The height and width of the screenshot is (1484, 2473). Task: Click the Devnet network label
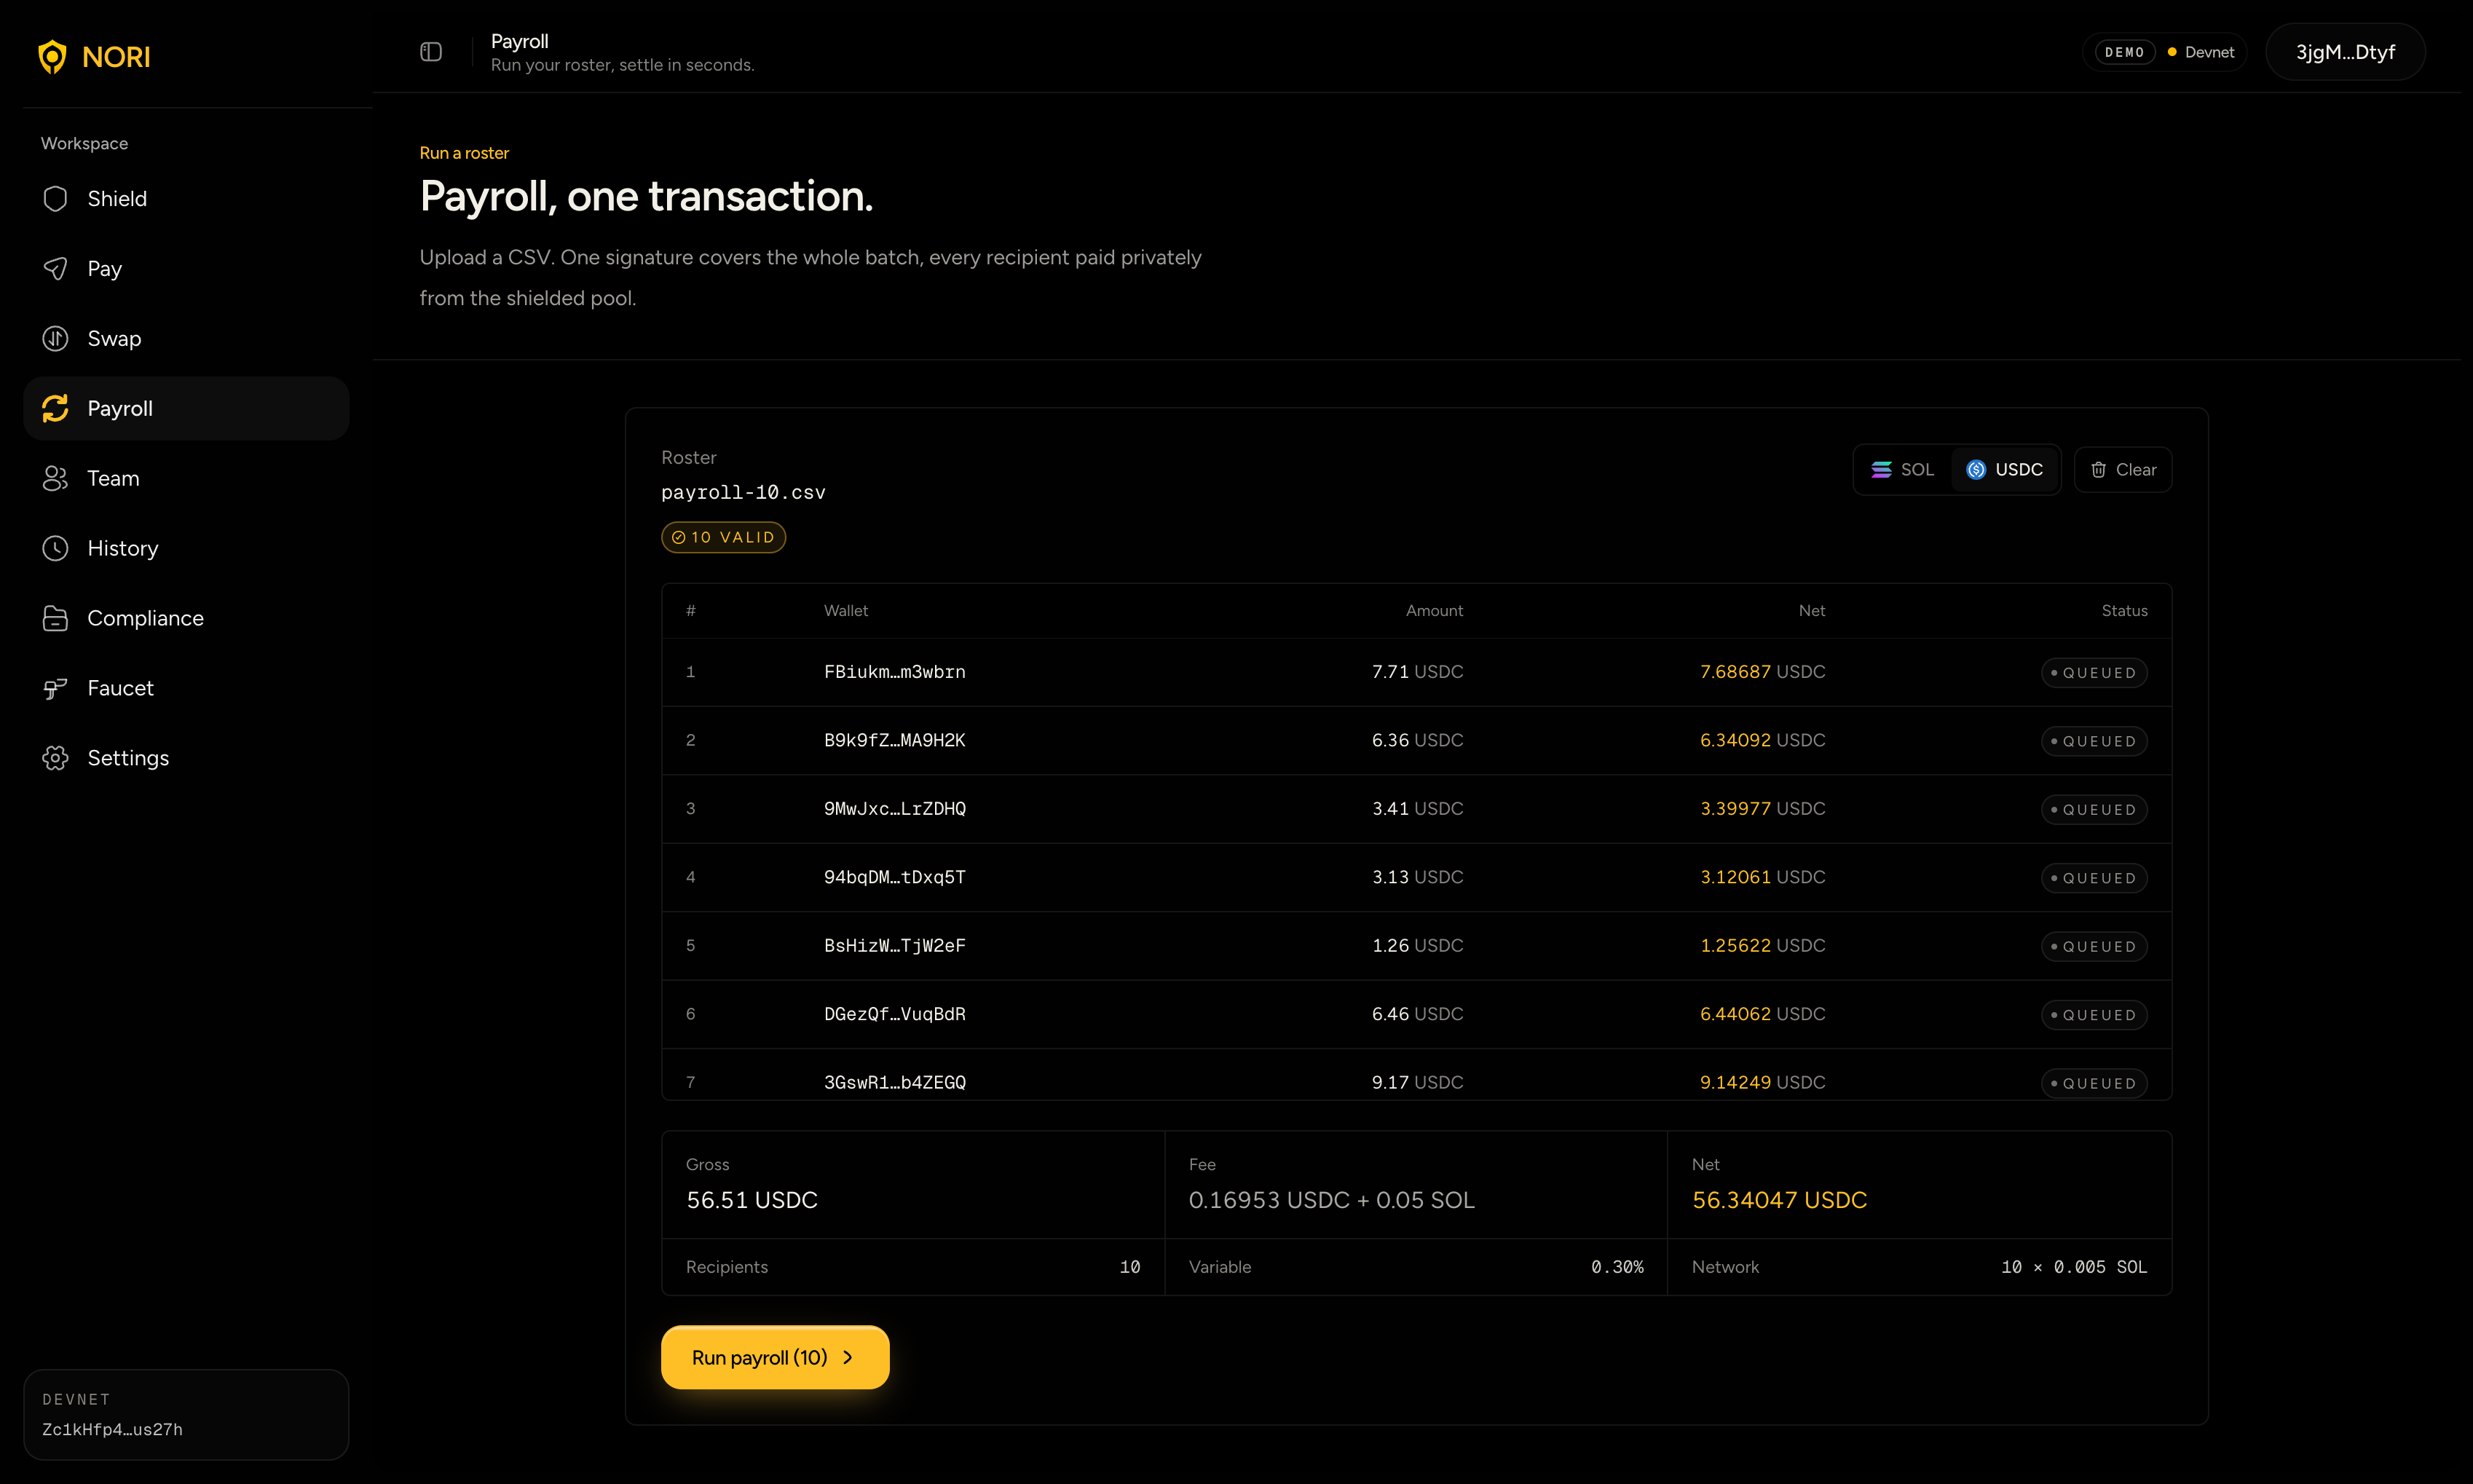[x=2209, y=52]
